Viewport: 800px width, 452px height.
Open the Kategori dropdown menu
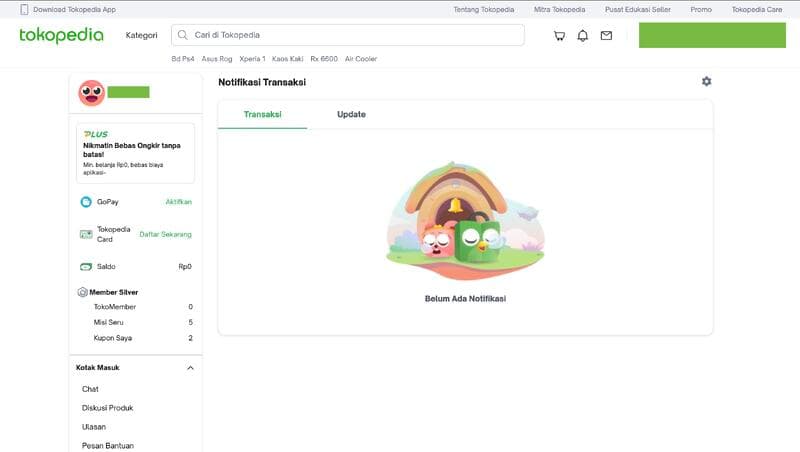tap(141, 35)
